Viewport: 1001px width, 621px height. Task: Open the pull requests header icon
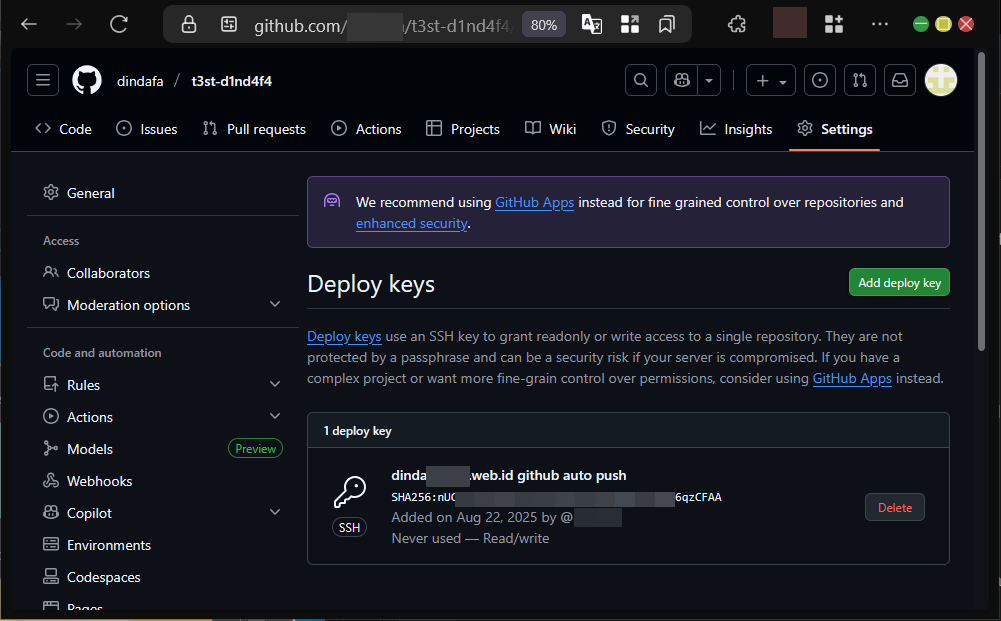pyautogui.click(x=859, y=81)
